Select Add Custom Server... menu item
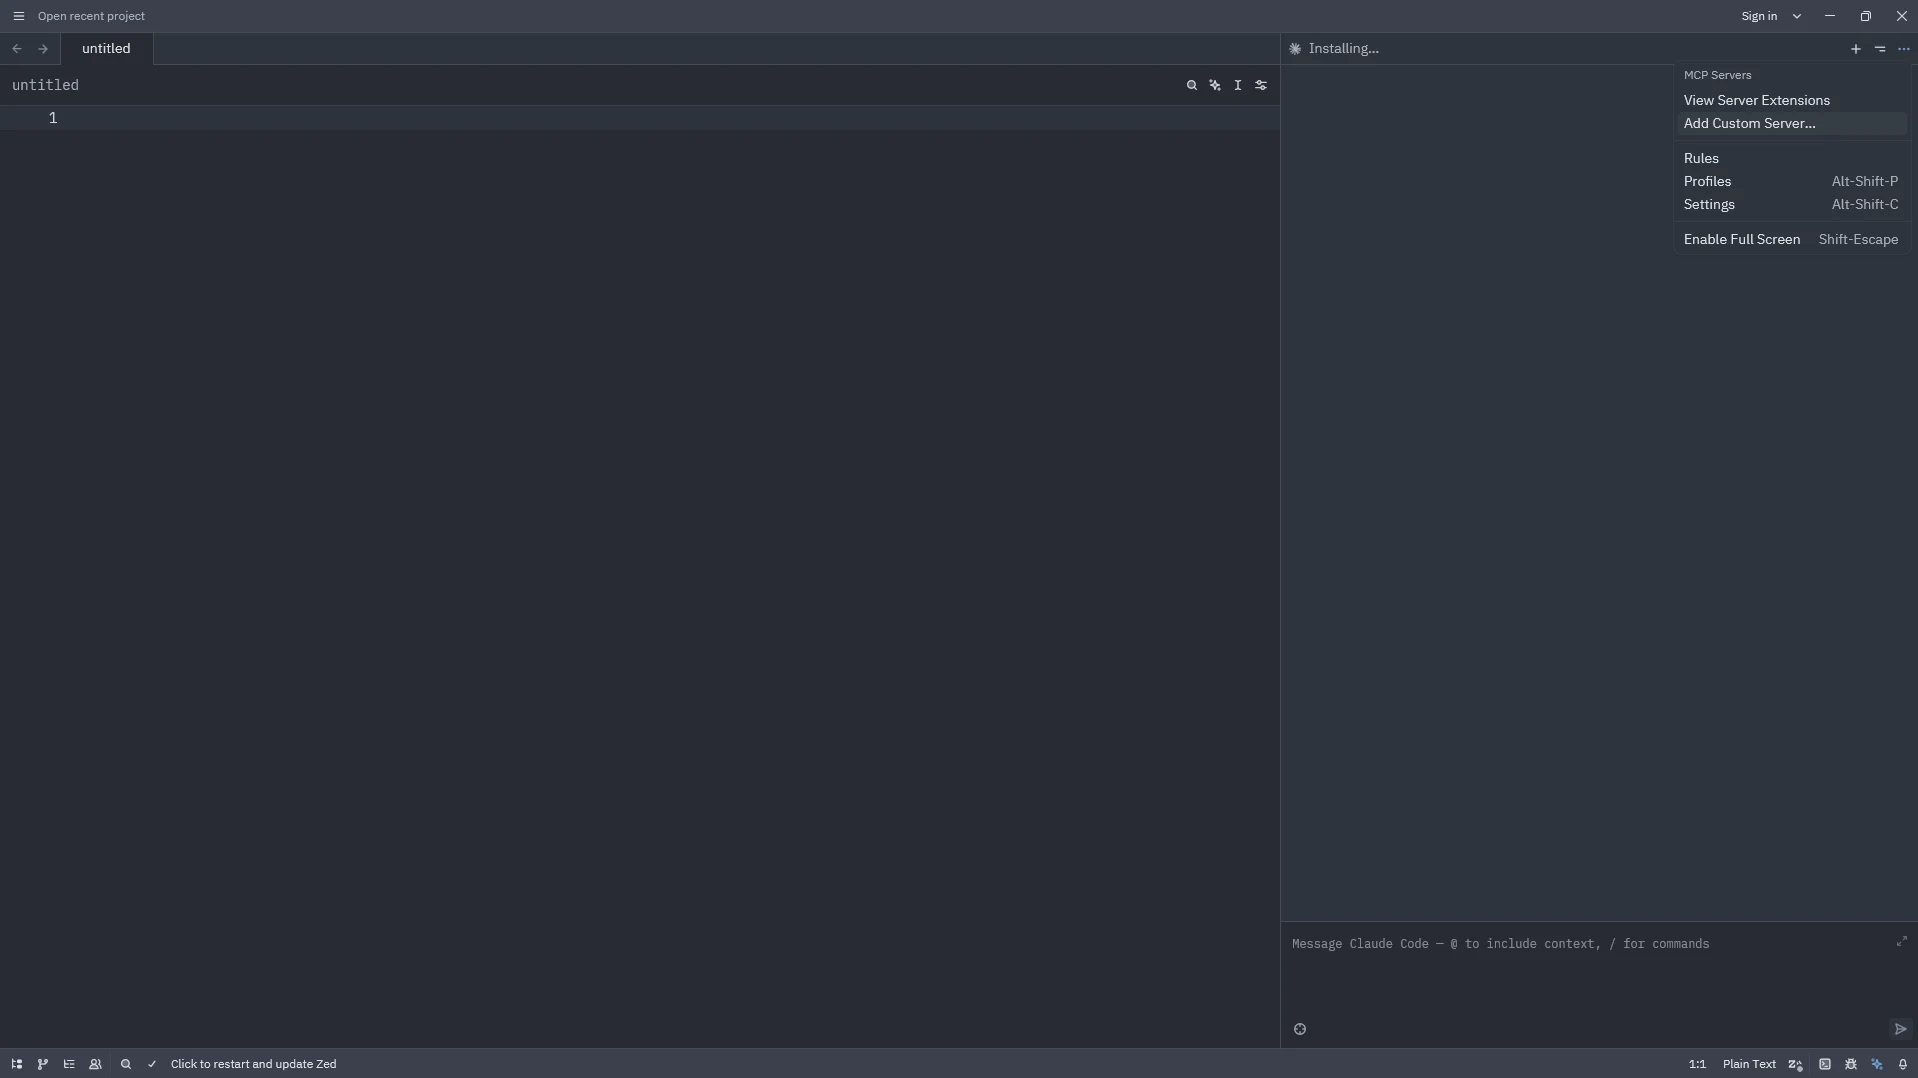Screen dimensions: 1918x1078 point(1749,123)
